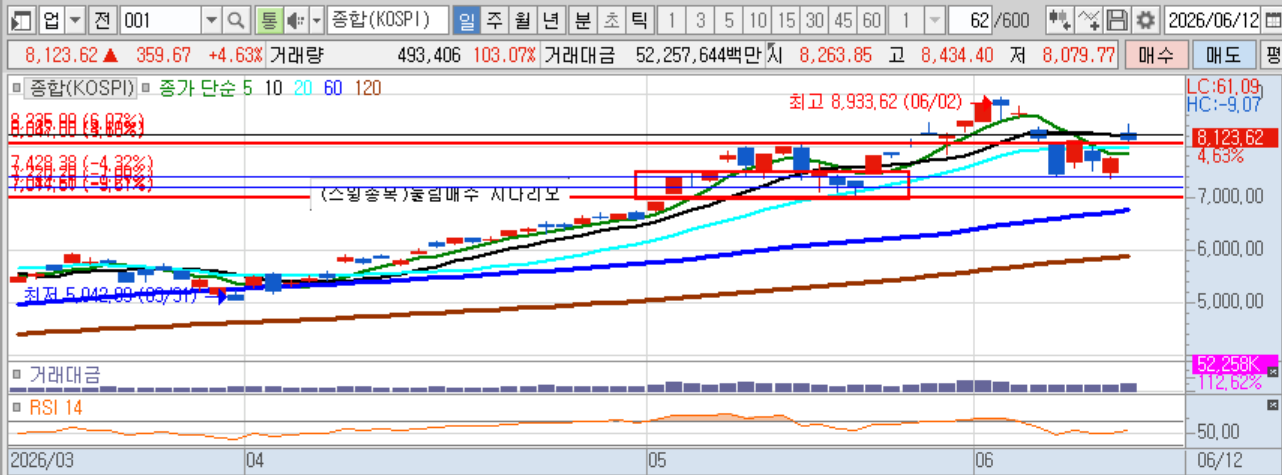Choose the 60 interval button
The height and width of the screenshot is (475, 1282).
[x=873, y=20]
